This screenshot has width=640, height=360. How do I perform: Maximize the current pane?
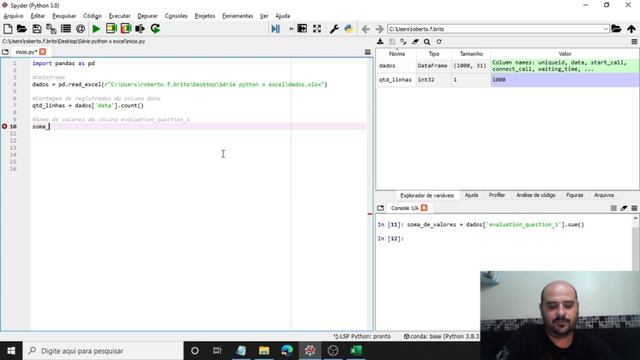point(302,29)
